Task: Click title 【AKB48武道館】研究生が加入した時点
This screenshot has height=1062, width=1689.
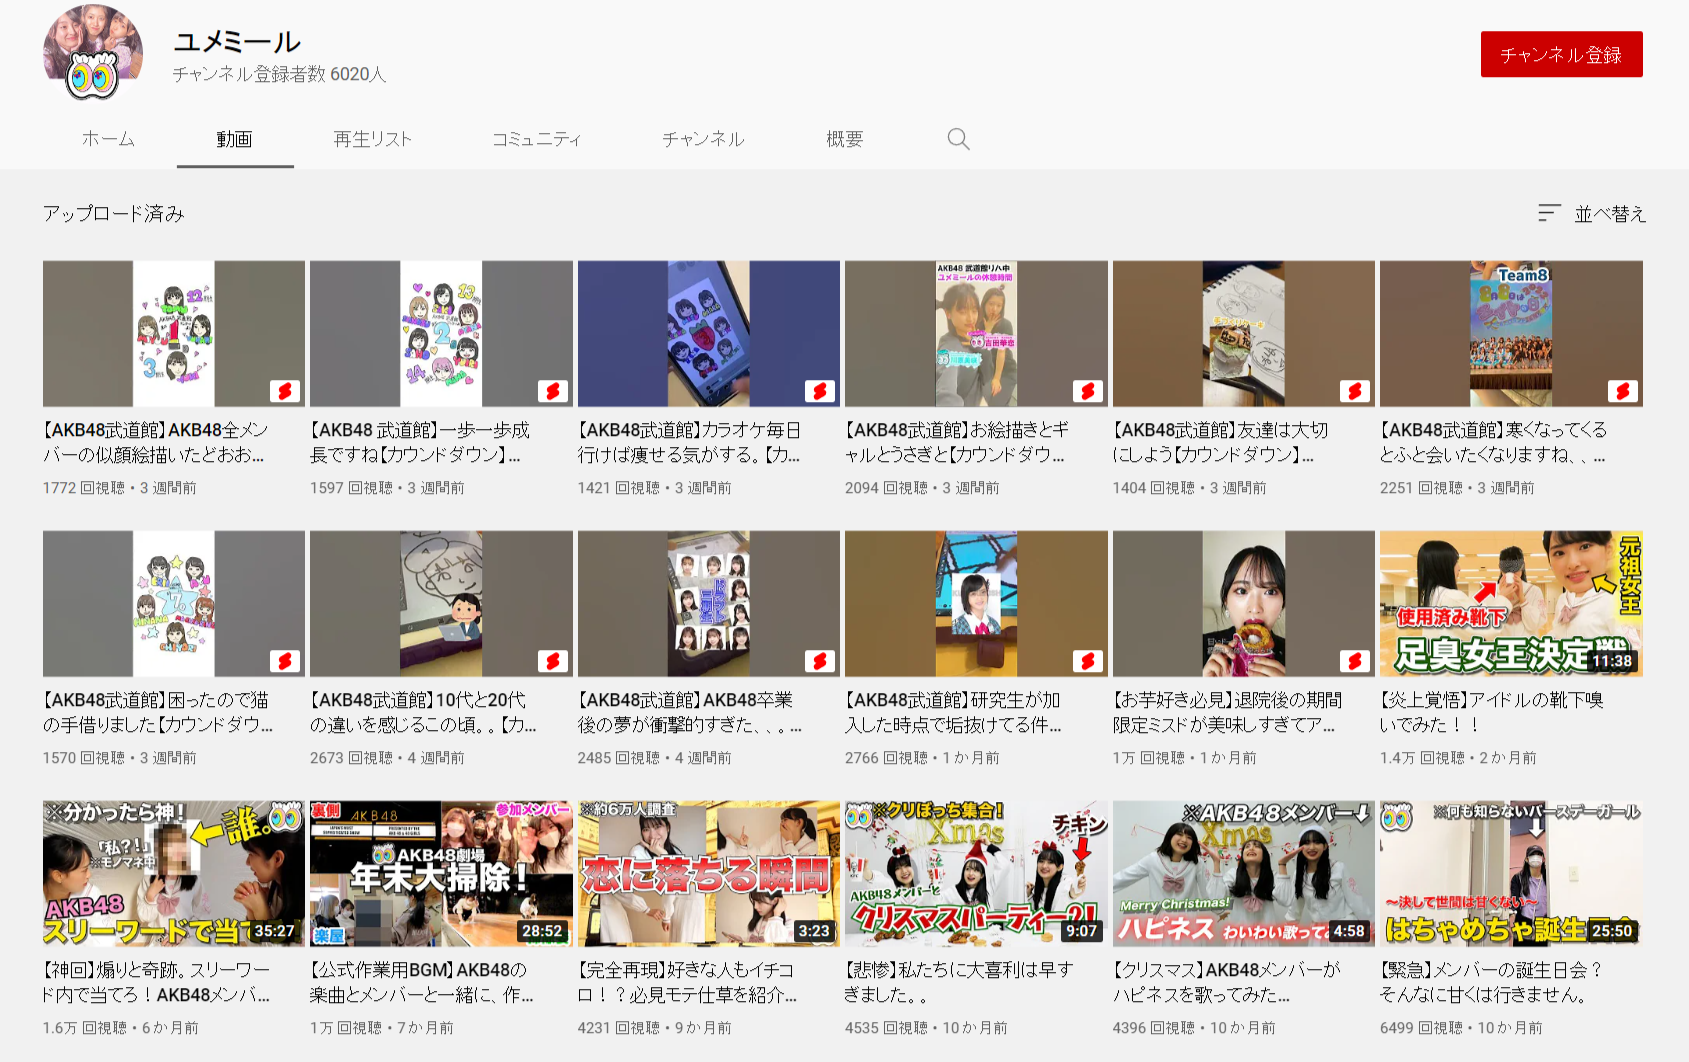Action: click(954, 712)
